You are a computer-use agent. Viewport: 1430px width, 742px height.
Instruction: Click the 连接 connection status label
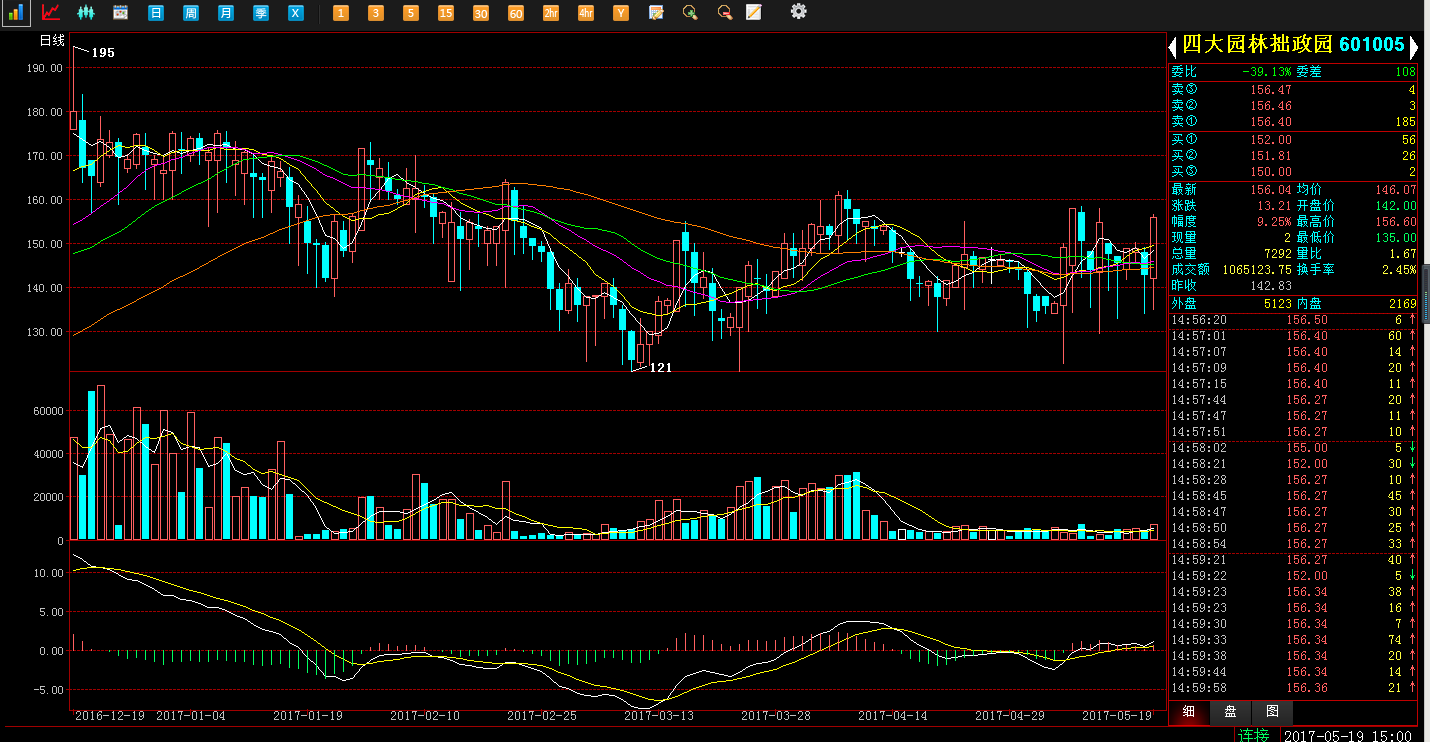coord(1254,735)
